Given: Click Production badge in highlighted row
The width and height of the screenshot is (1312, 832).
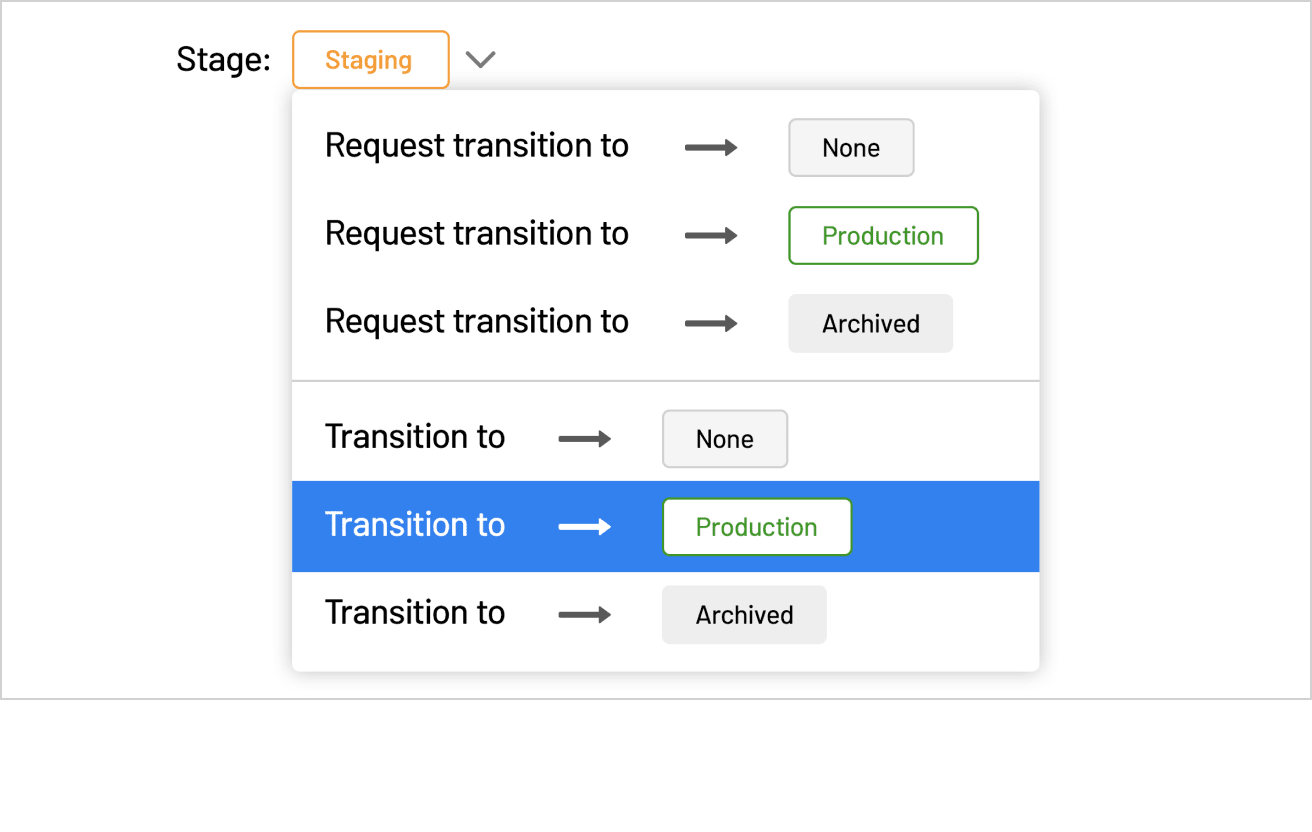Looking at the screenshot, I should [757, 527].
